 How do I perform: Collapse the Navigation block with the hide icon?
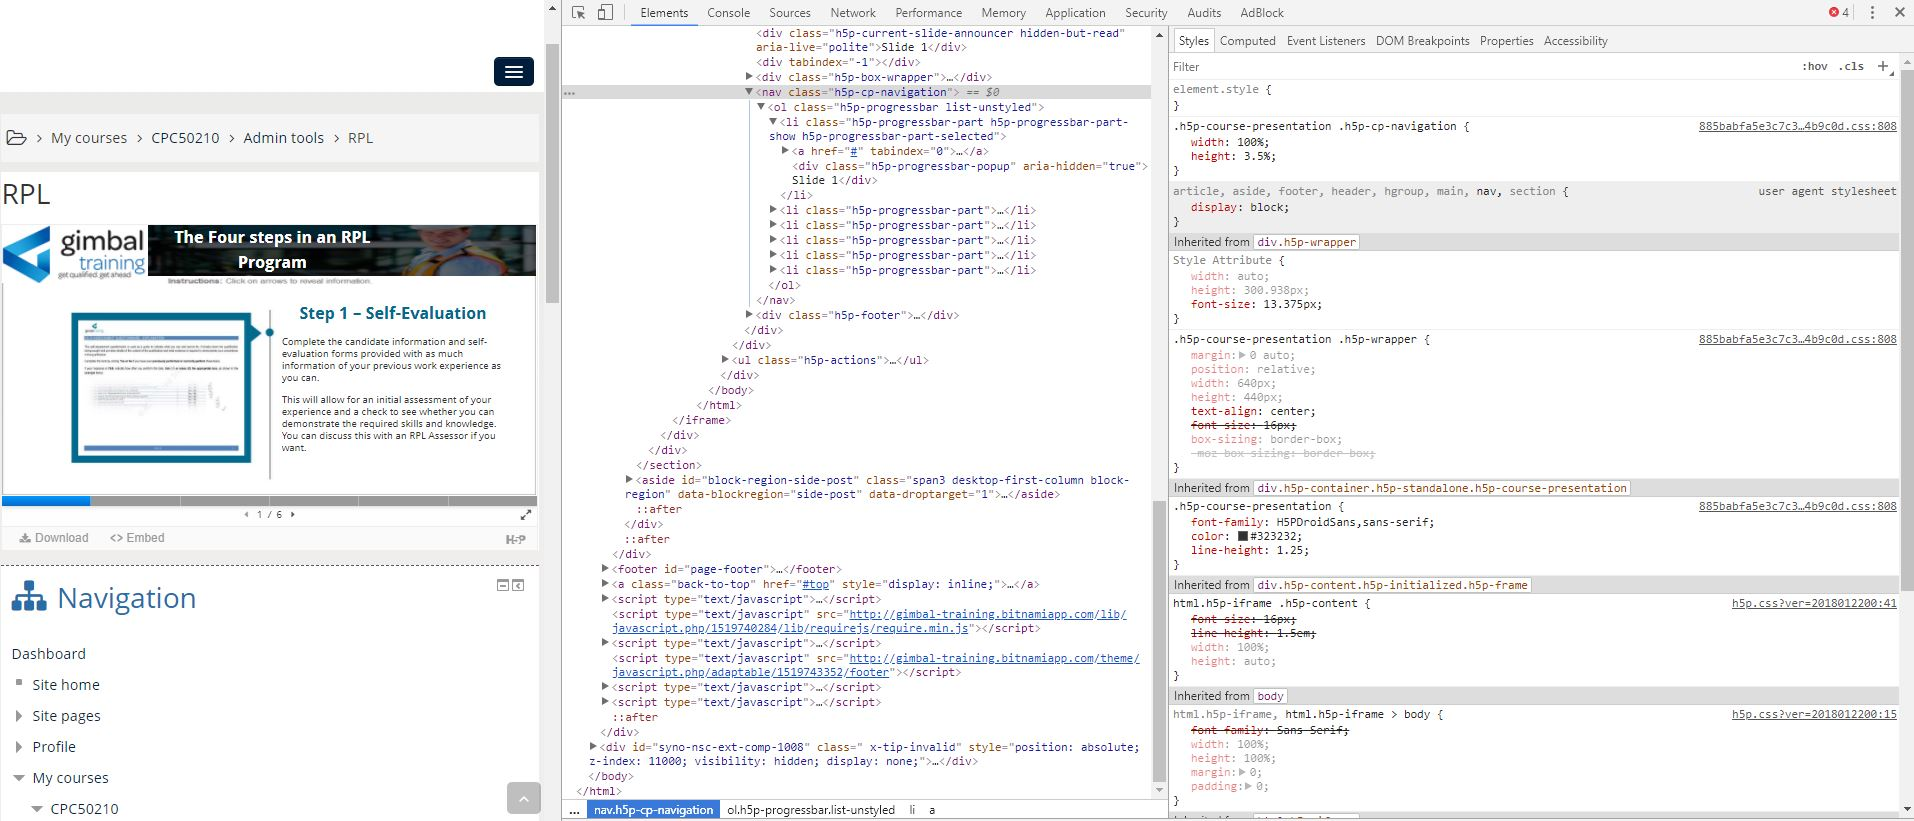[503, 585]
